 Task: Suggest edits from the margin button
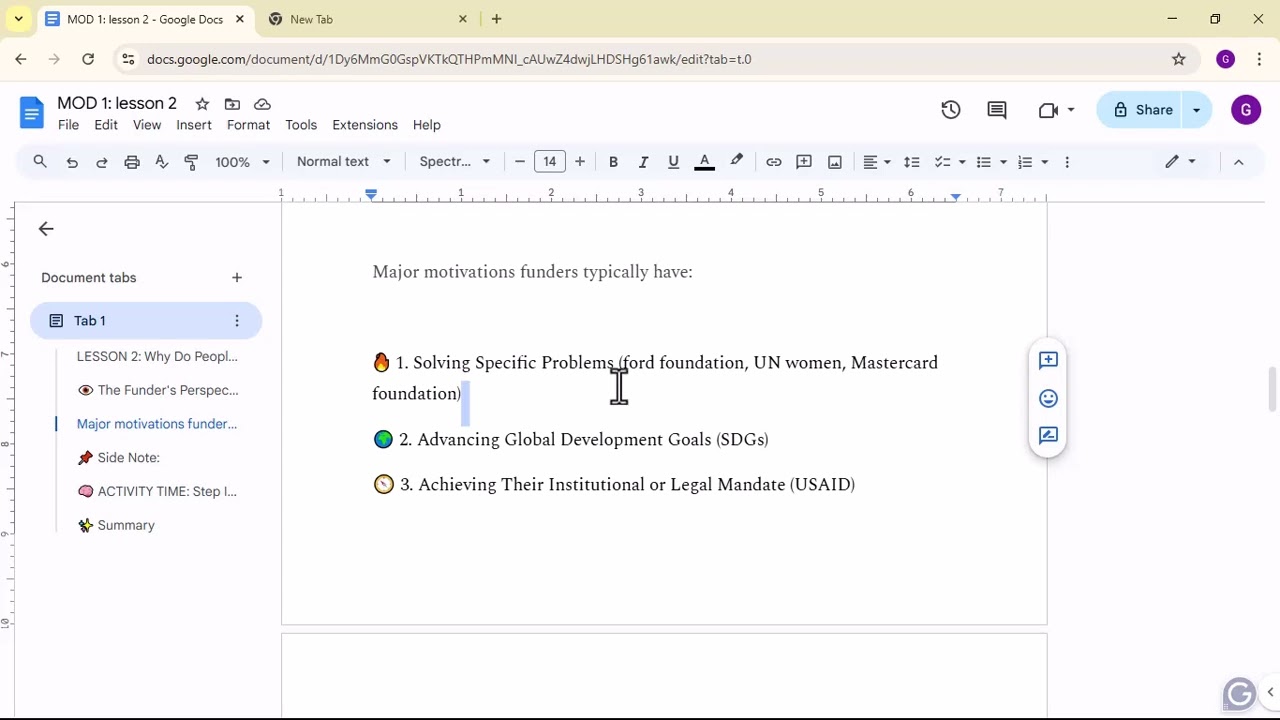click(x=1048, y=435)
